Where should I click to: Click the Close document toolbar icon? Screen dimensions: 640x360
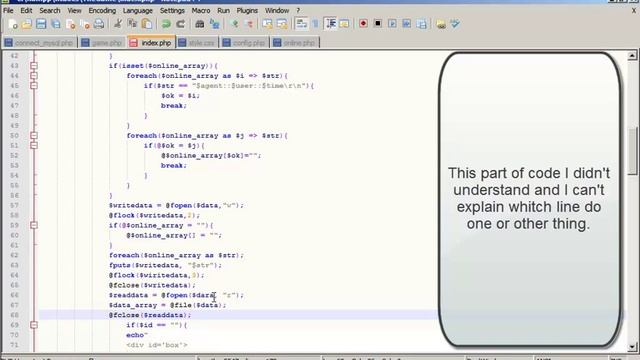click(70, 24)
